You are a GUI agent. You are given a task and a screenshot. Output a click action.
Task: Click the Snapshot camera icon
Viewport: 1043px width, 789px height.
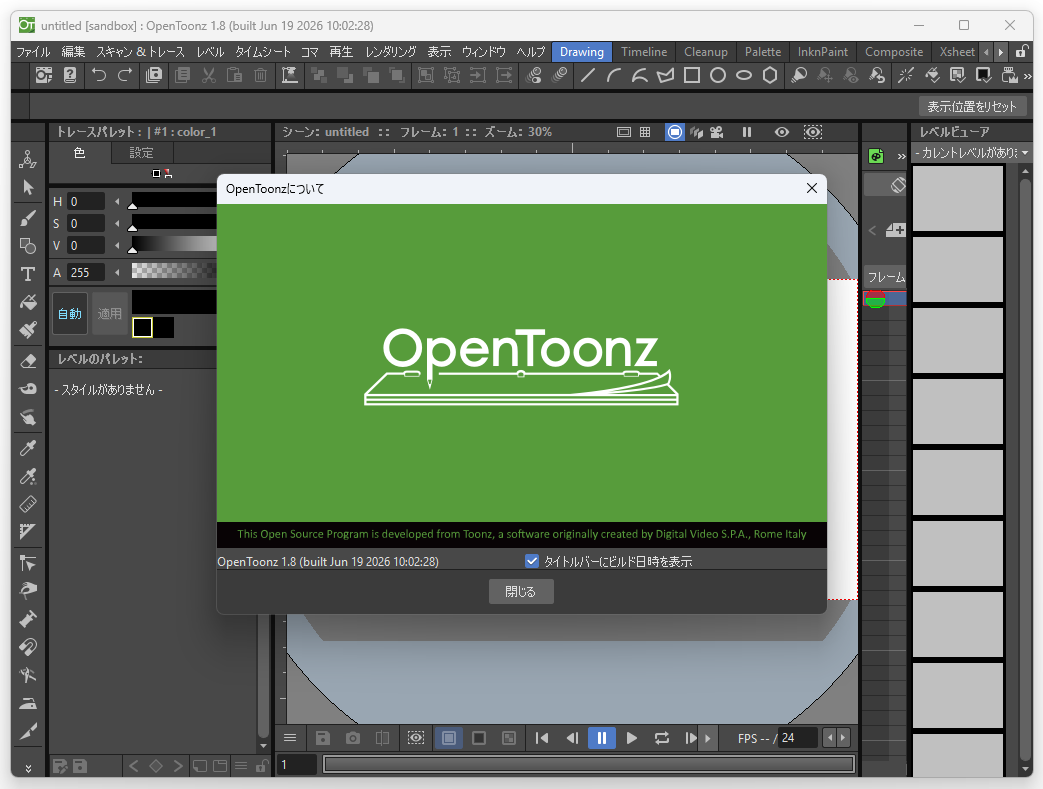pos(353,738)
